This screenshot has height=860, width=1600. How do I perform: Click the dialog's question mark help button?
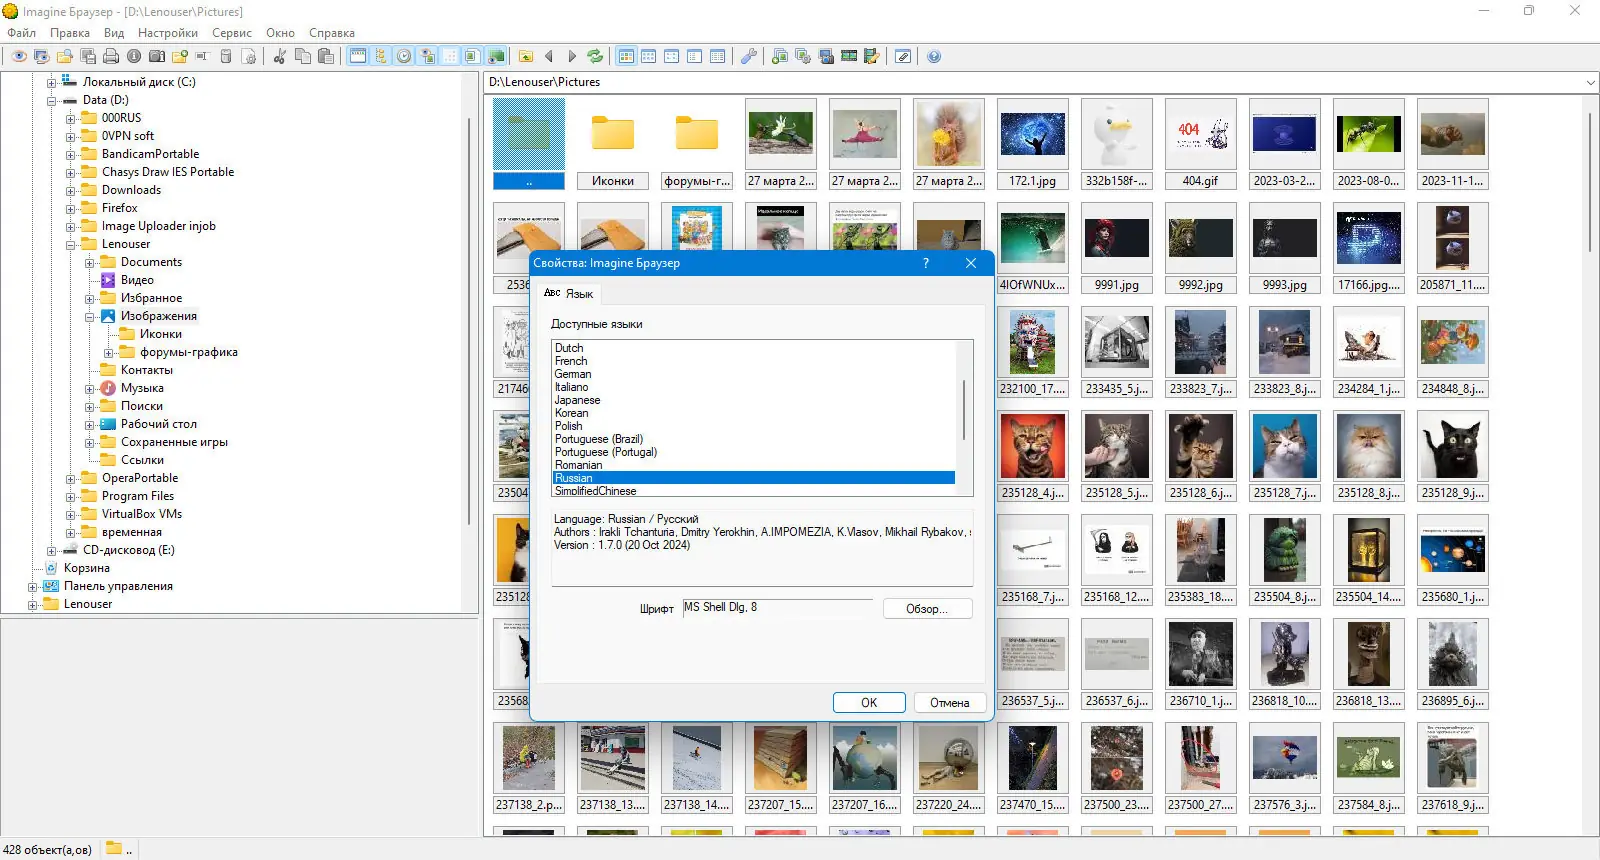point(926,263)
